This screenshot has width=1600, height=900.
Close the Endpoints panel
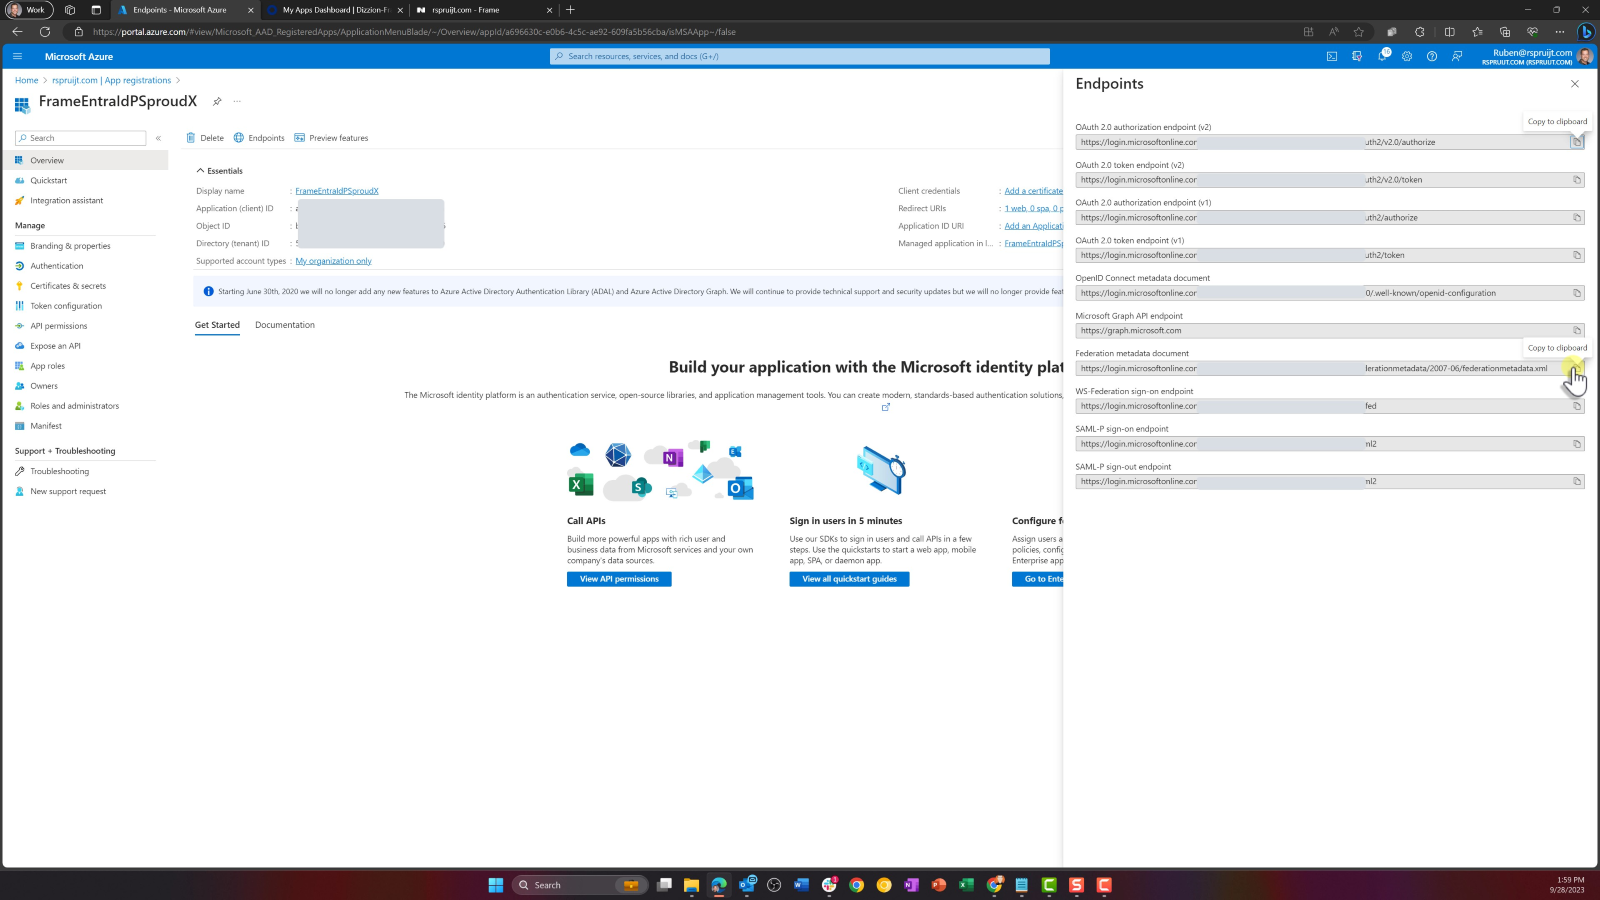pyautogui.click(x=1575, y=84)
